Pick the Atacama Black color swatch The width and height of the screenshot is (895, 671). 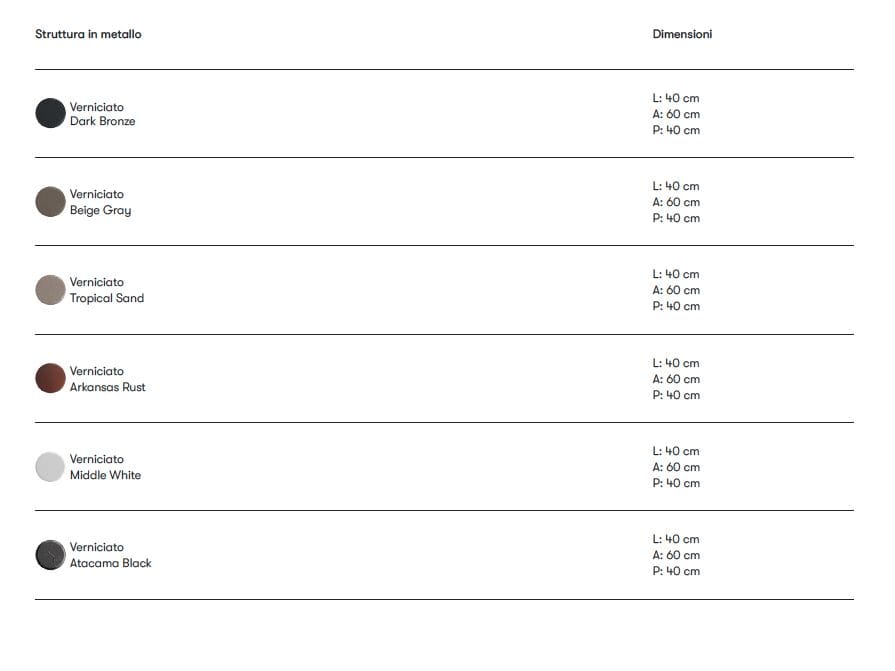tap(50, 555)
